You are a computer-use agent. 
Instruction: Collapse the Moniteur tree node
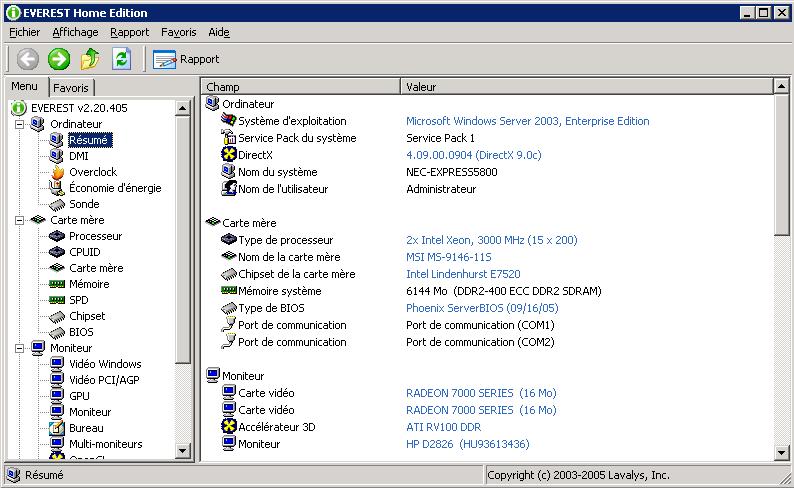click(19, 348)
